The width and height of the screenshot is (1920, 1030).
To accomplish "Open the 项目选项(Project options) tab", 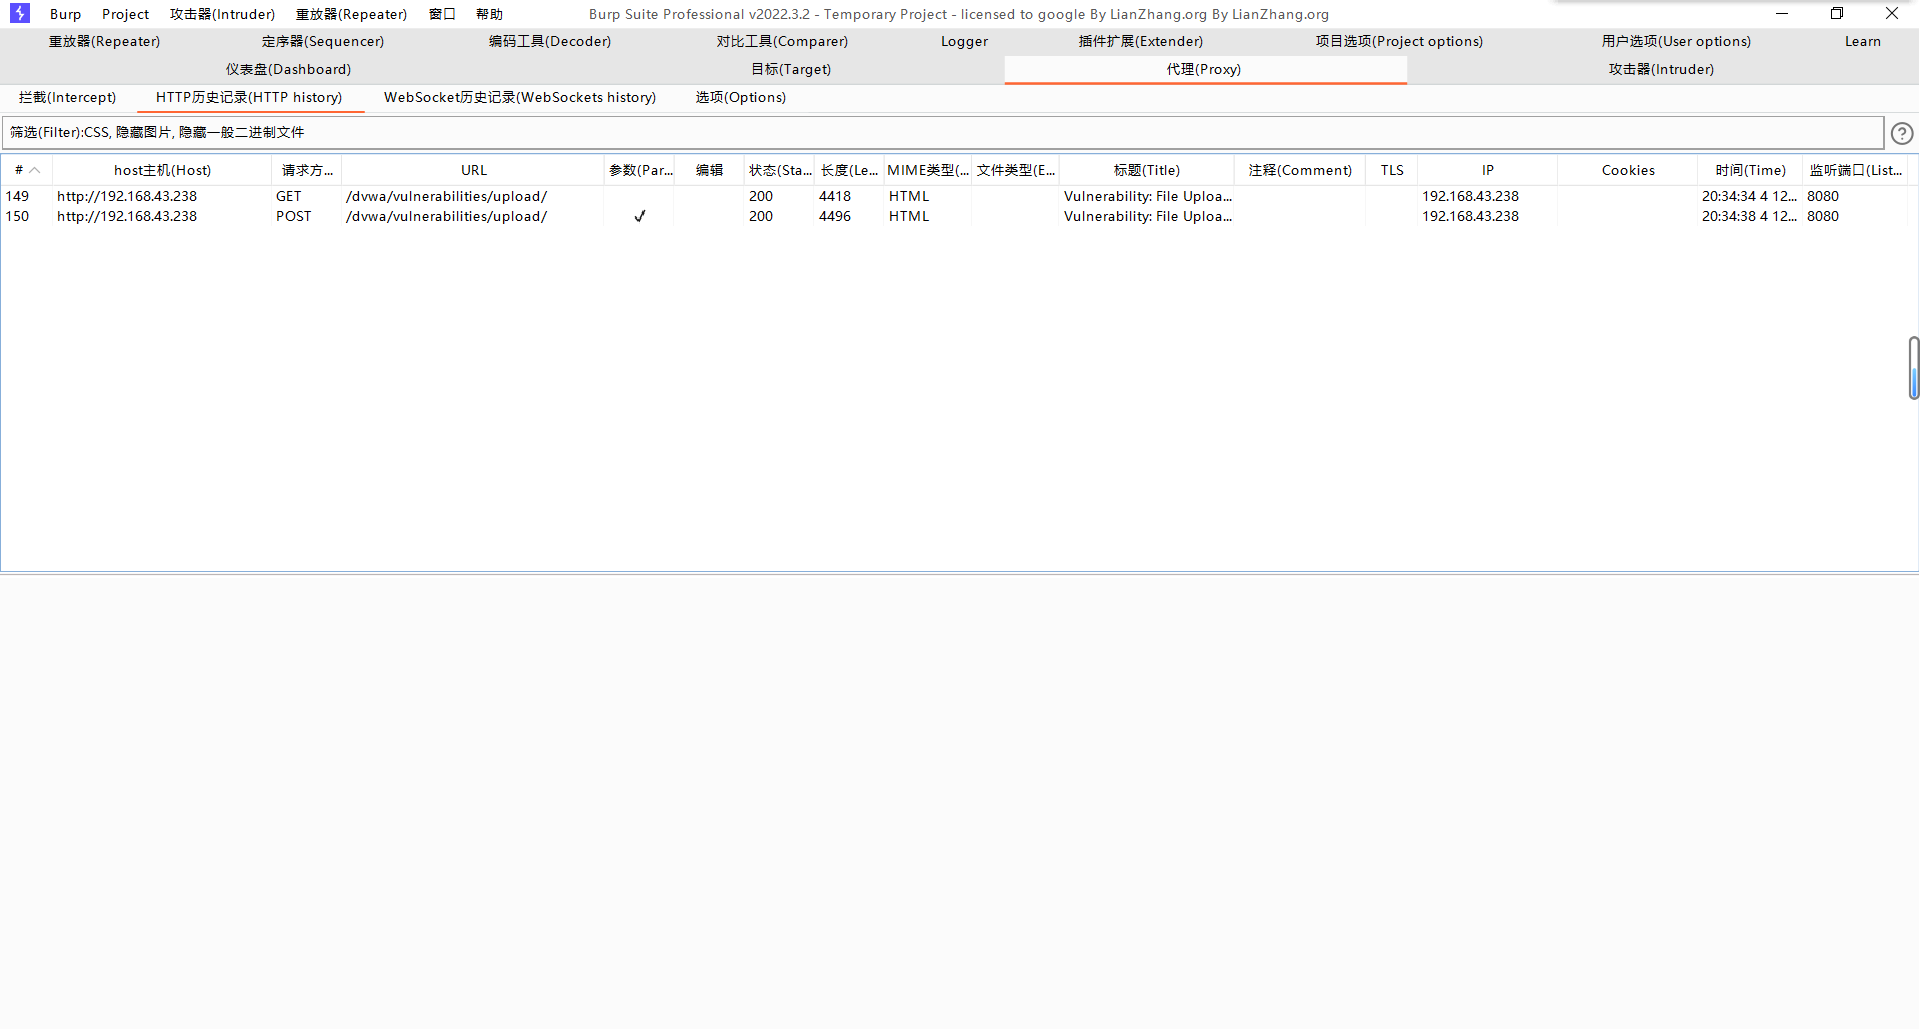I will pyautogui.click(x=1400, y=41).
